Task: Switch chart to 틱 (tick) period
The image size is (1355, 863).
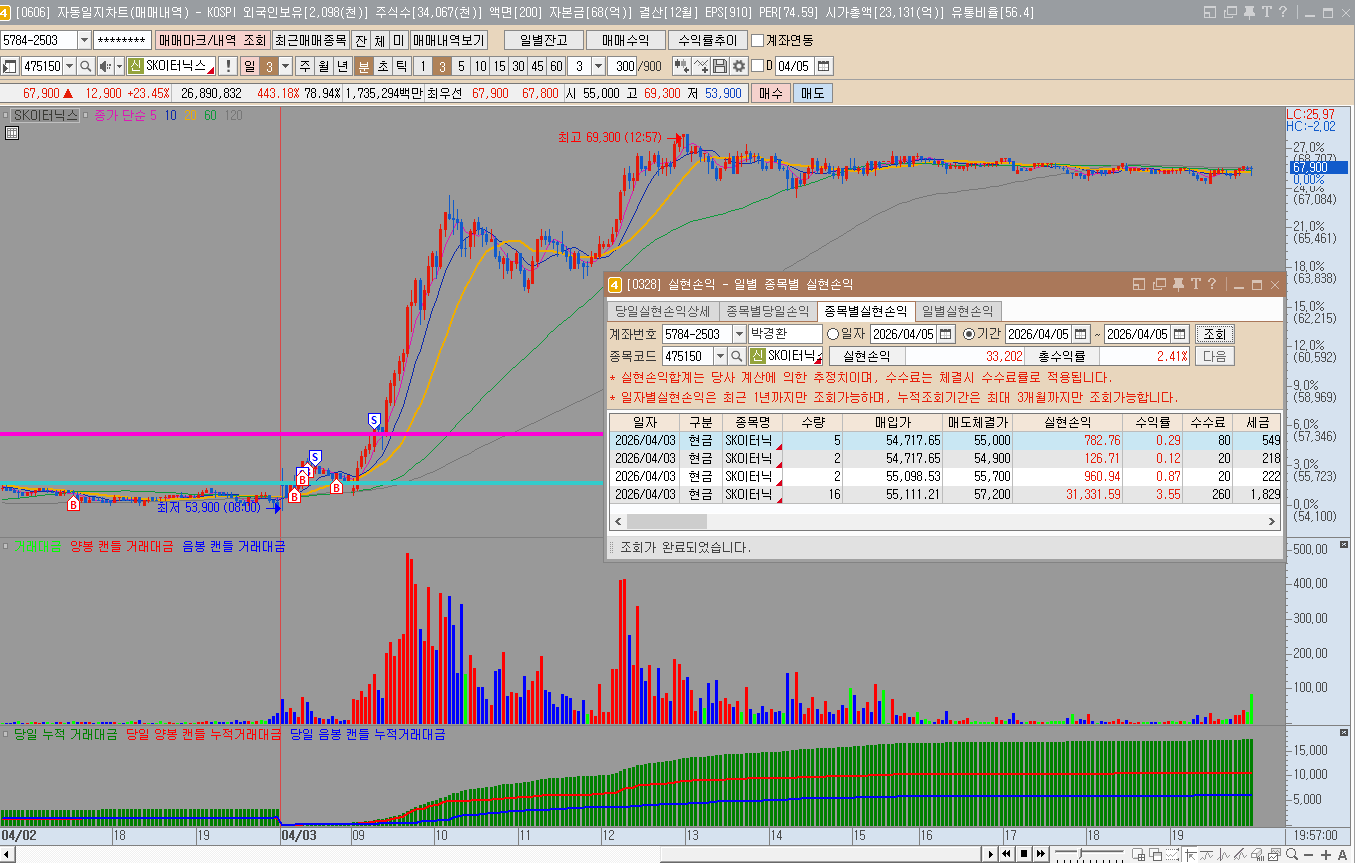Action: point(401,66)
